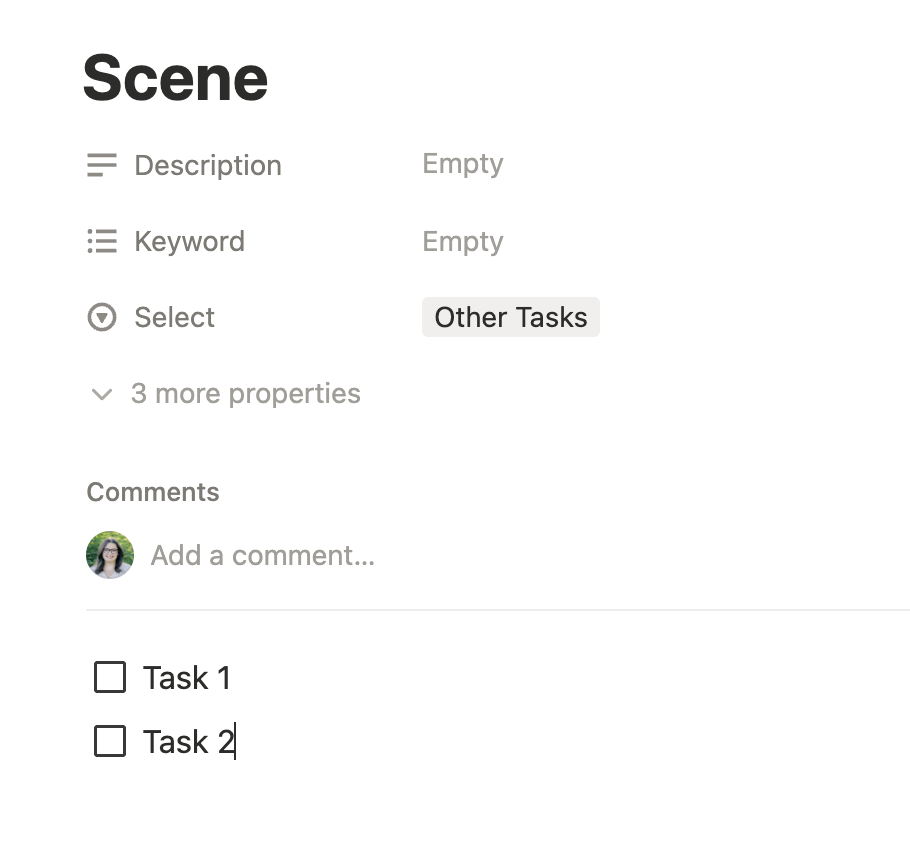Image resolution: width=910 pixels, height=852 pixels.
Task: Open the Keyword property name
Action: (189, 241)
